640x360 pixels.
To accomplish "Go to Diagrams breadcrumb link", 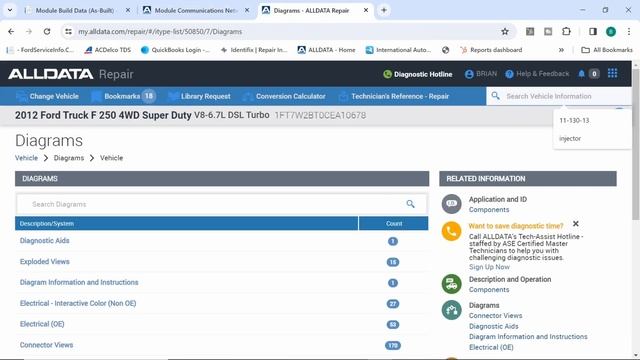I will (x=69, y=158).
